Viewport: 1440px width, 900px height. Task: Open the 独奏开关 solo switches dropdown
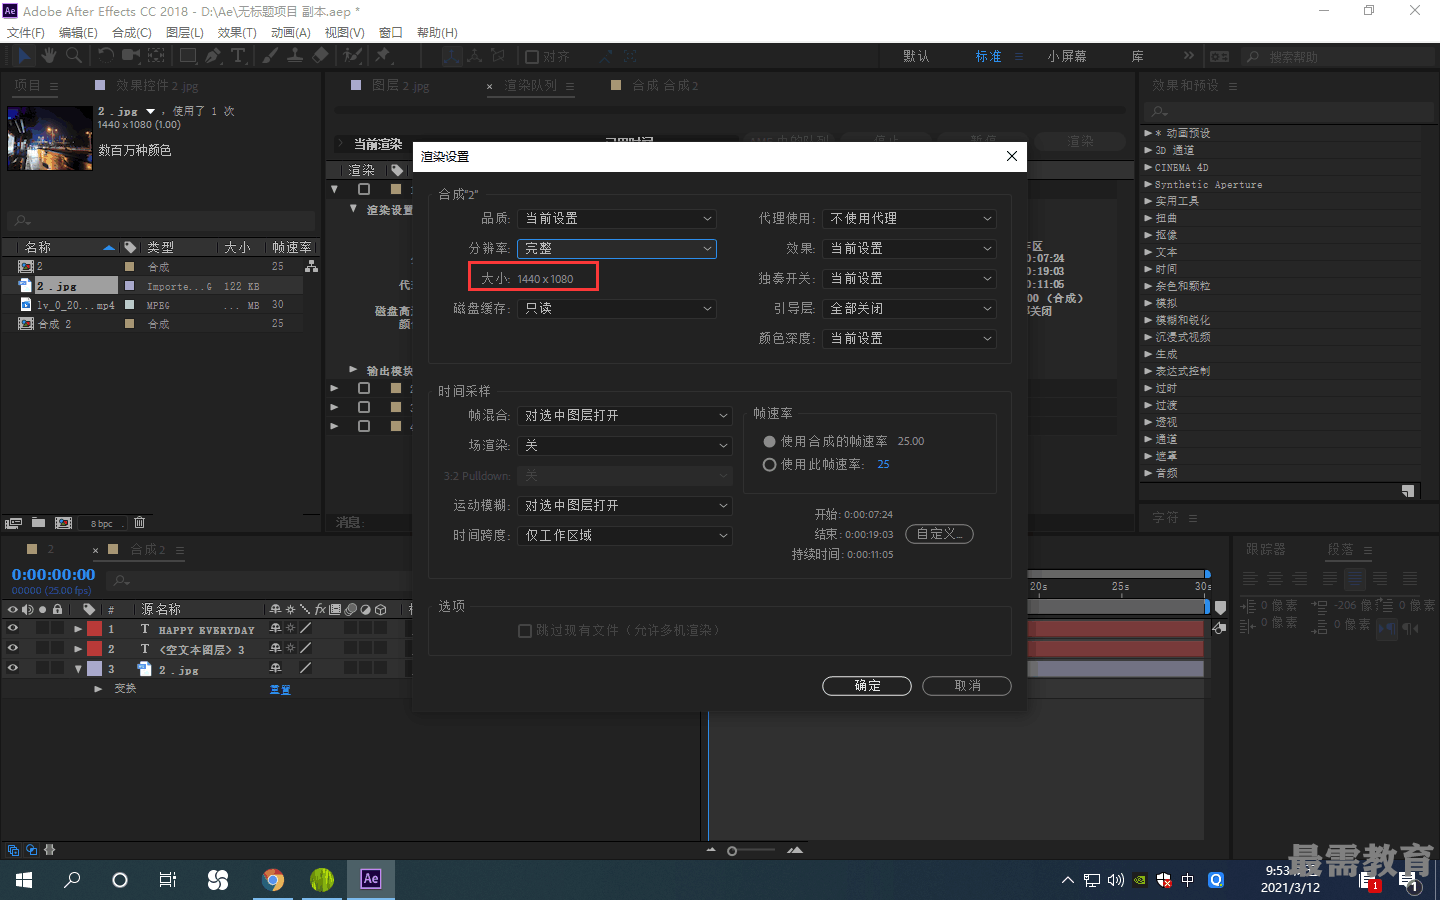(909, 278)
